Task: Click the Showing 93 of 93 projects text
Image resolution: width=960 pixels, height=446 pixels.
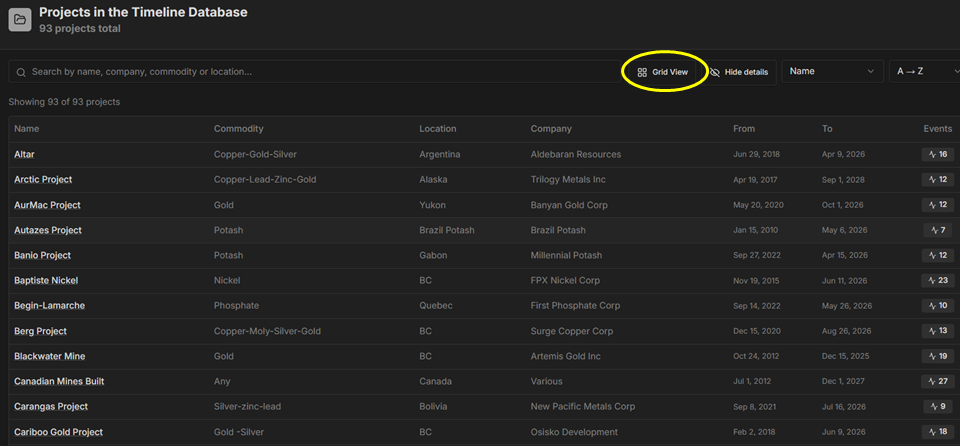Action: click(64, 102)
